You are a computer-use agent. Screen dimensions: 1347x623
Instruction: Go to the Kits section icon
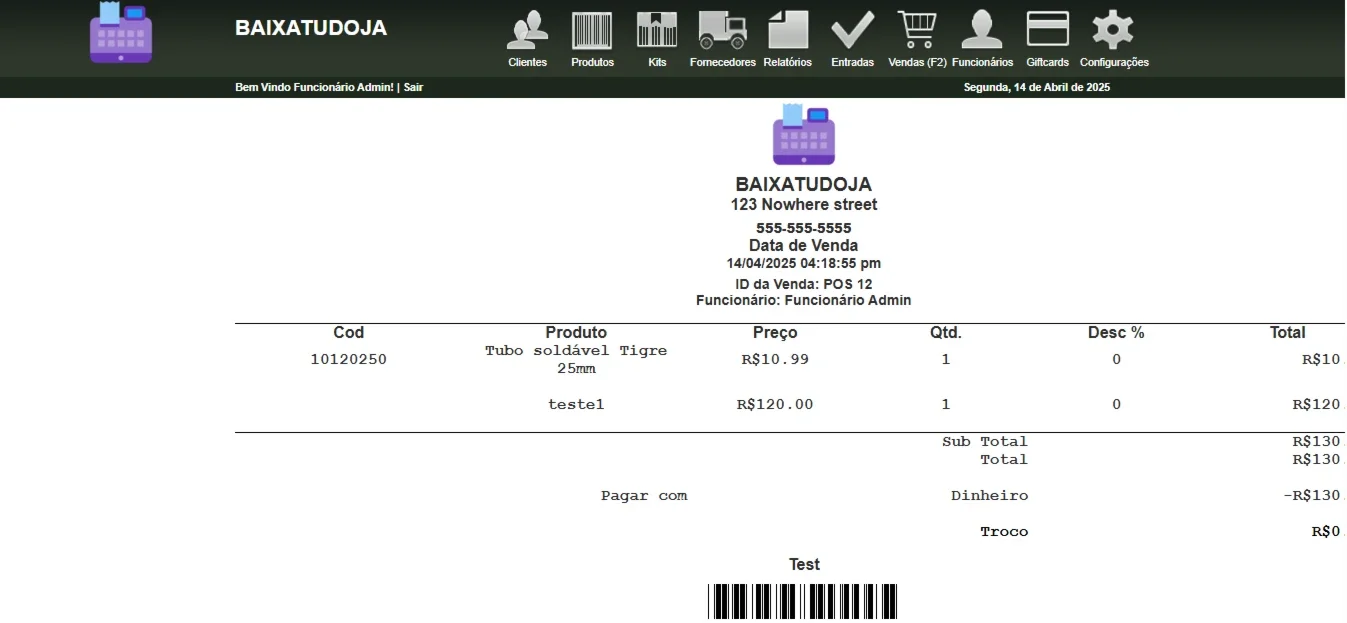(x=657, y=30)
